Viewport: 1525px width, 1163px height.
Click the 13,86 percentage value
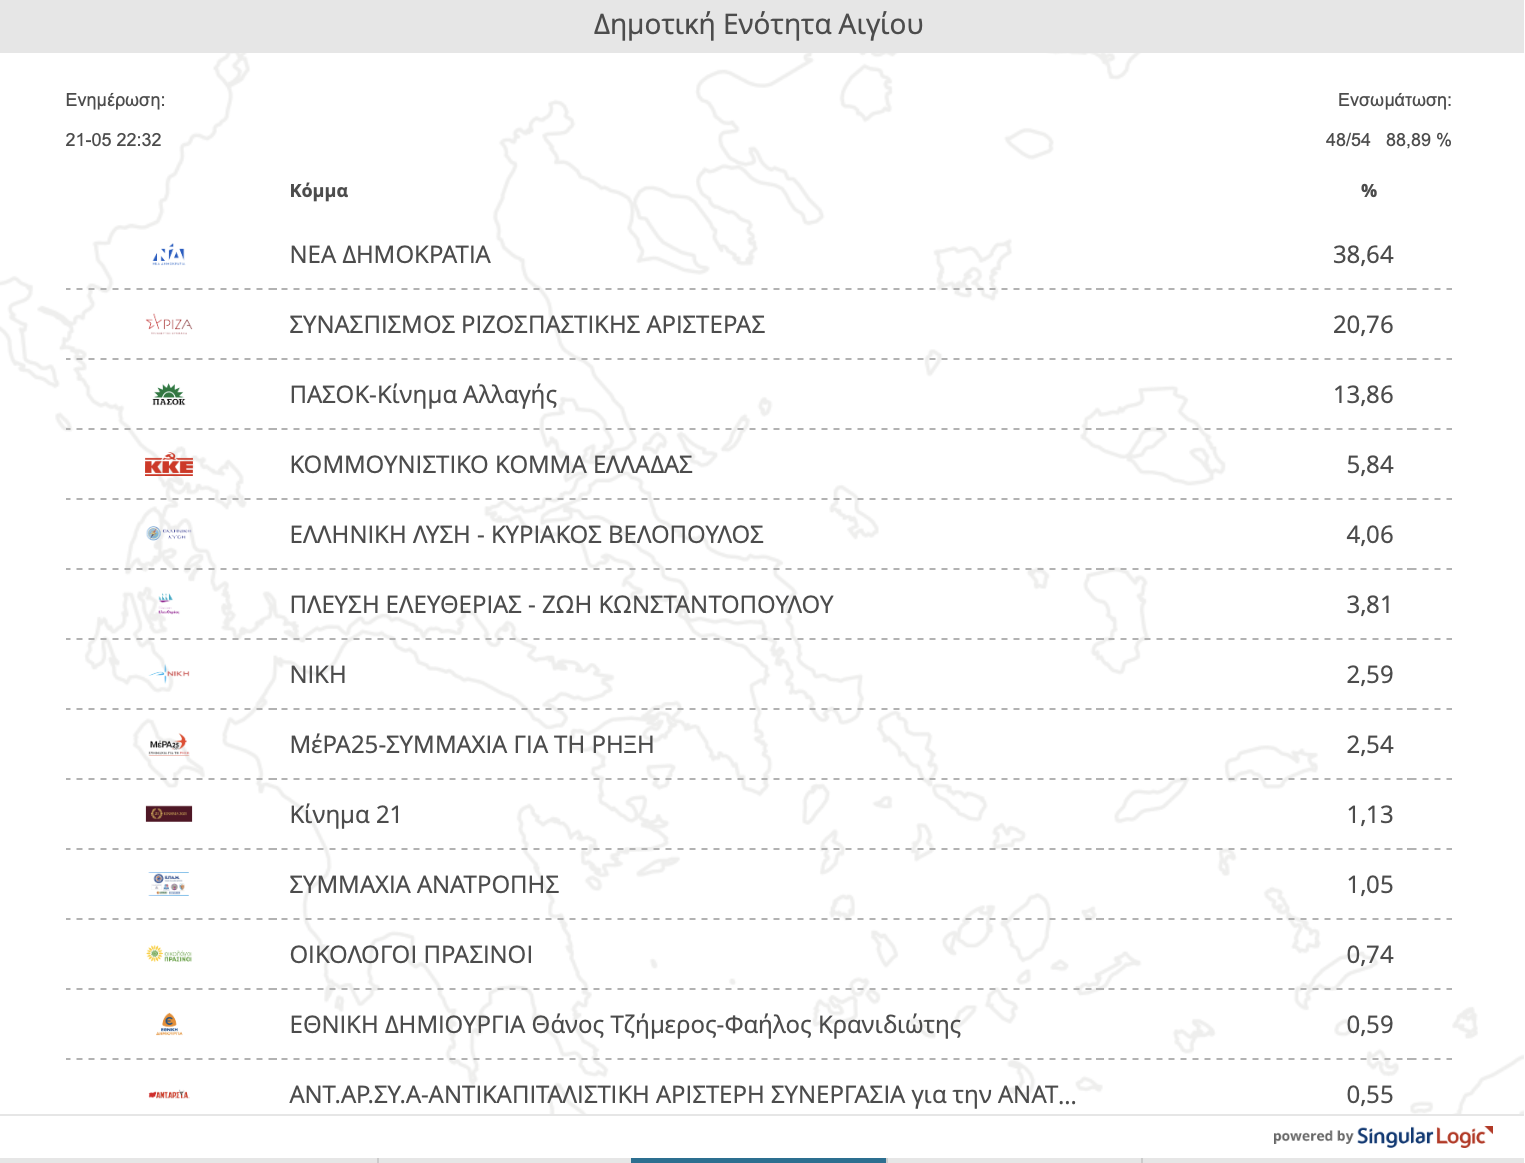(1363, 395)
